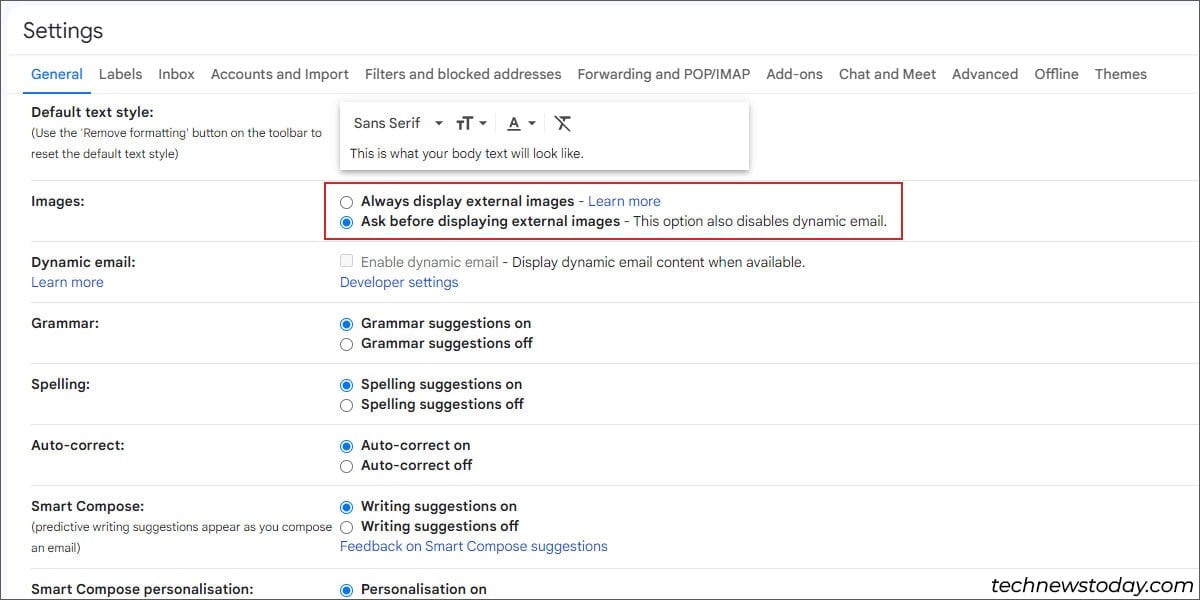Click the Remove formatting icon
Image resolution: width=1200 pixels, height=600 pixels.
tap(563, 123)
